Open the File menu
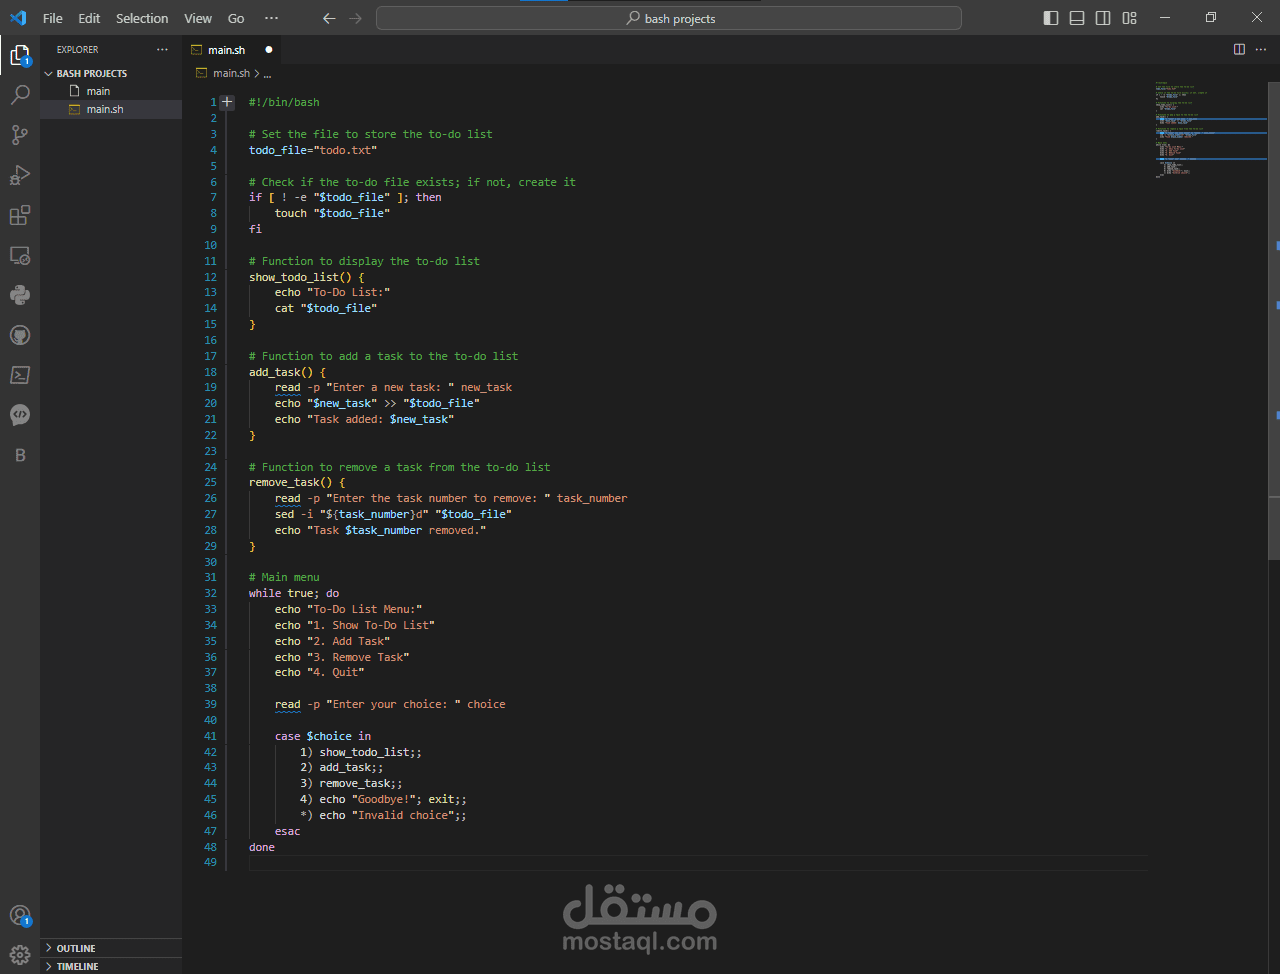Image resolution: width=1280 pixels, height=974 pixels. point(52,17)
